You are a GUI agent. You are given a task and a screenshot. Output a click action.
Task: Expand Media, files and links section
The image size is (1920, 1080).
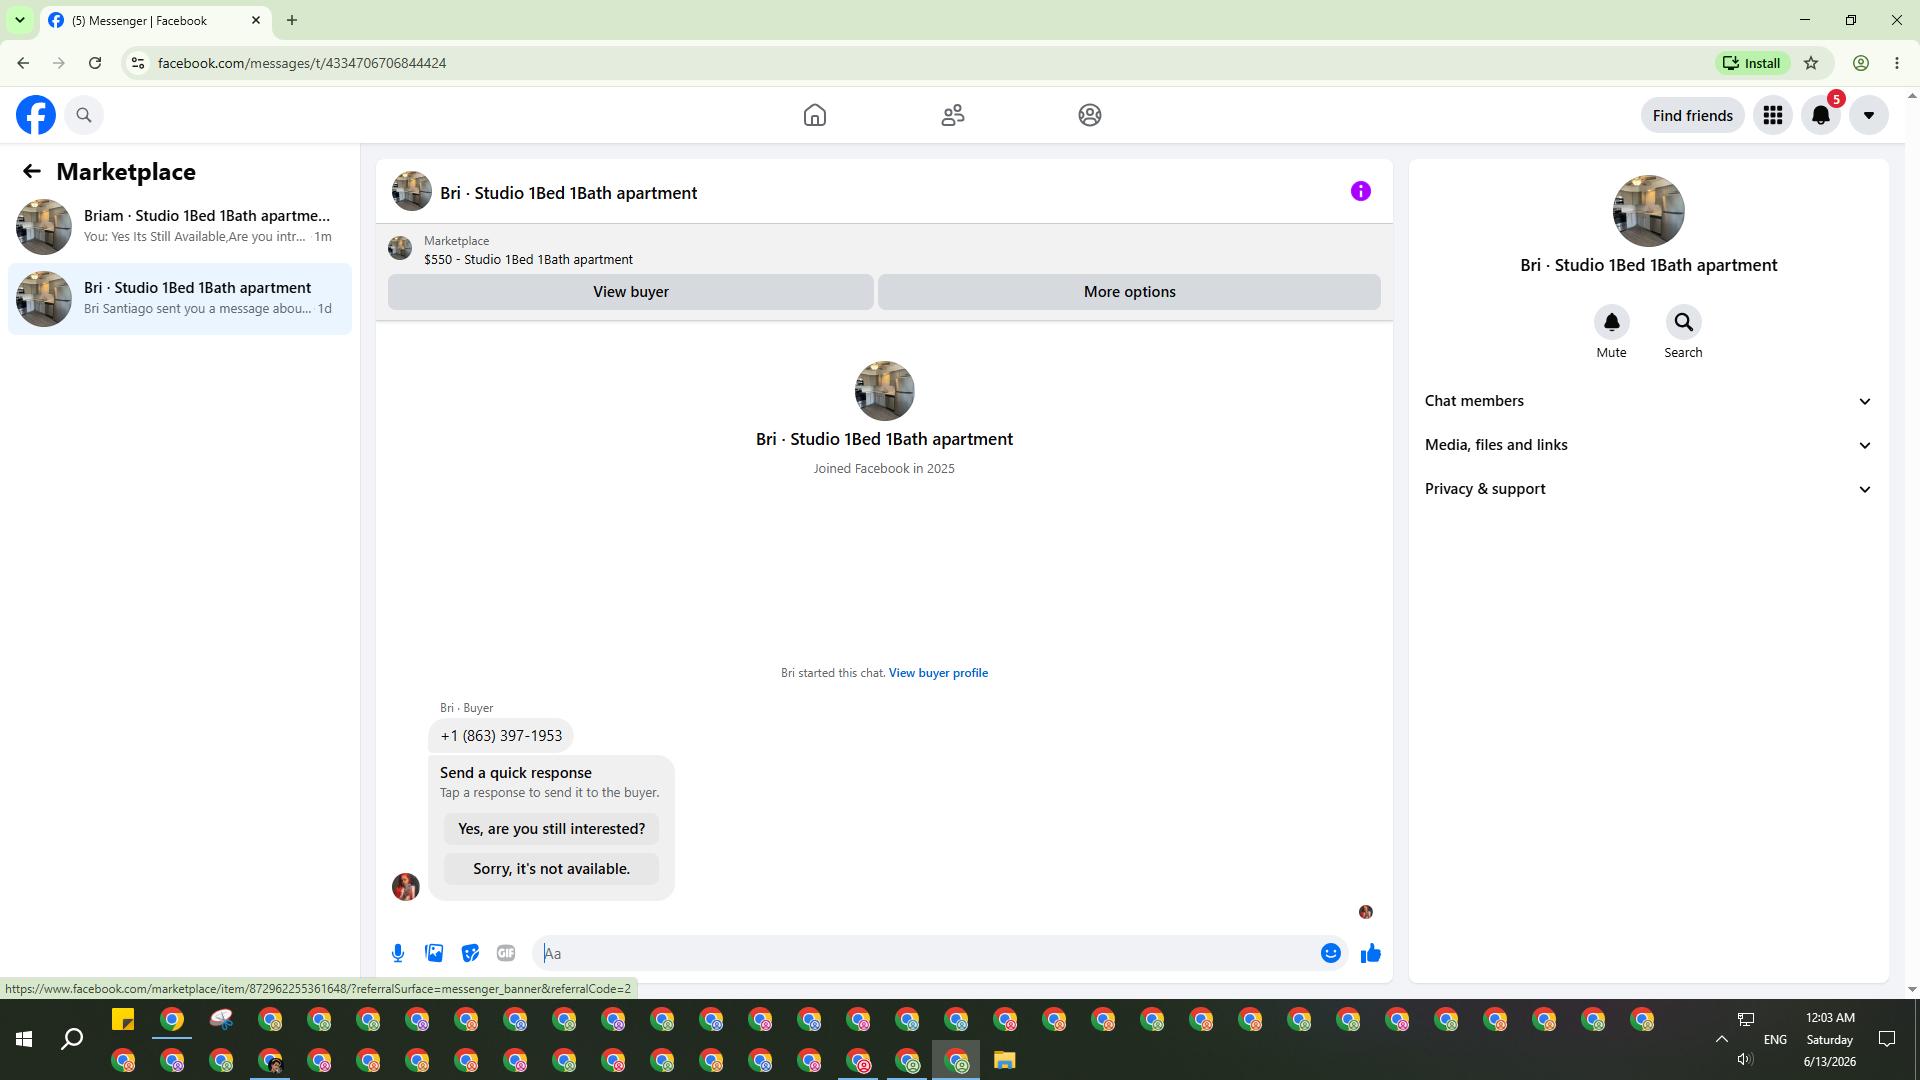click(x=1648, y=445)
